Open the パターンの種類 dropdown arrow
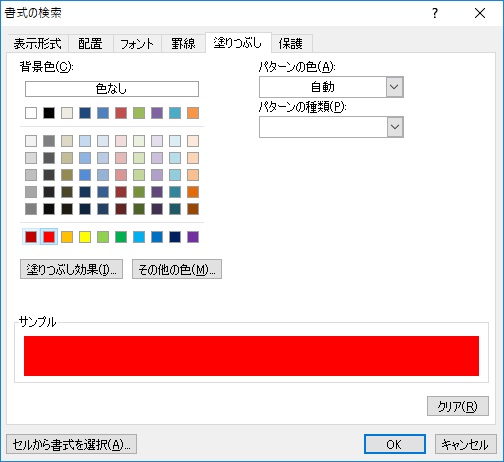Image resolution: width=504 pixels, height=462 pixels. pos(395,127)
